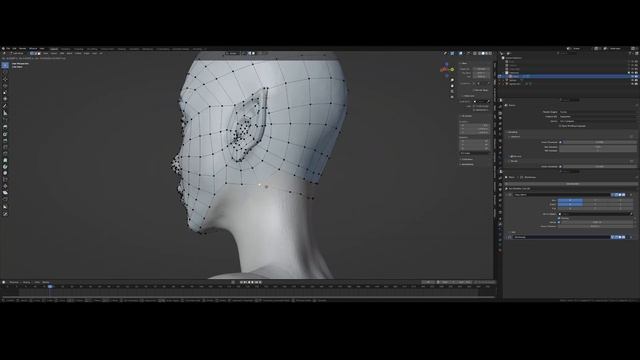Toggle camera view icon in viewport
The width and height of the screenshot is (640, 360).
pos(452,91)
